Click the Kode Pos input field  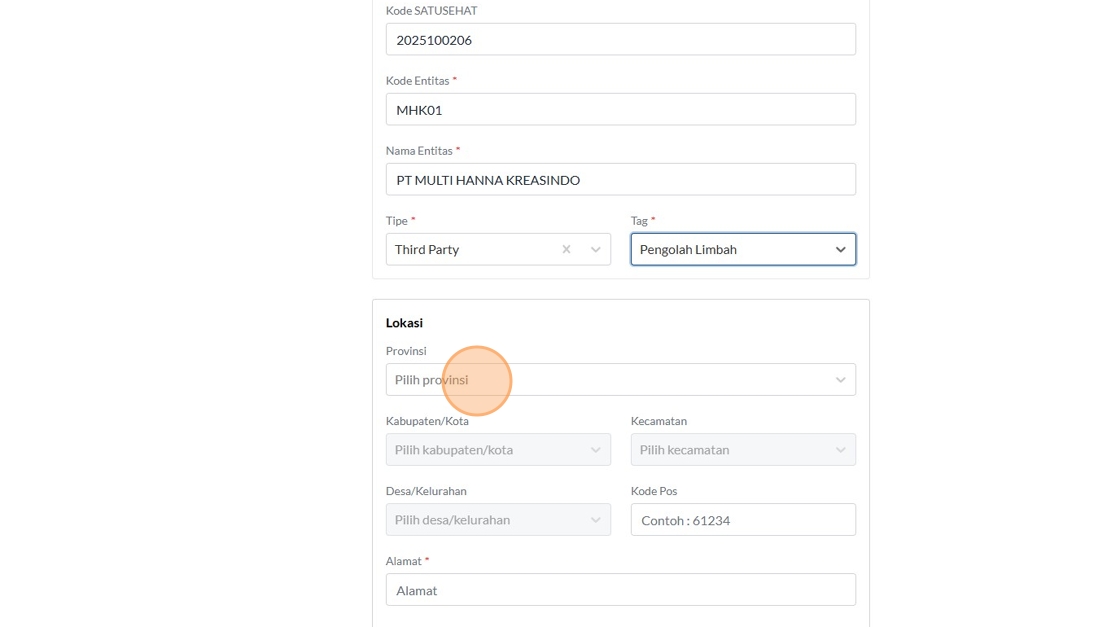[743, 520]
